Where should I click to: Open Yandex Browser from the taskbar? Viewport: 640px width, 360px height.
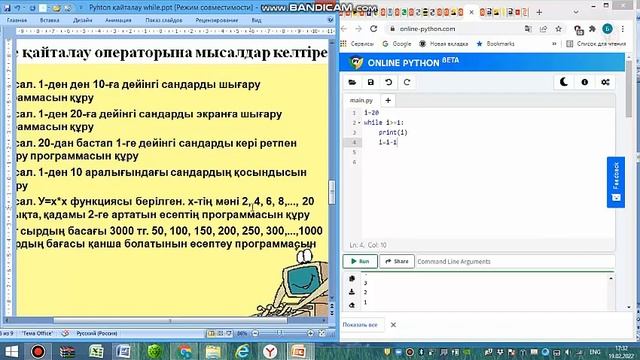[270, 351]
